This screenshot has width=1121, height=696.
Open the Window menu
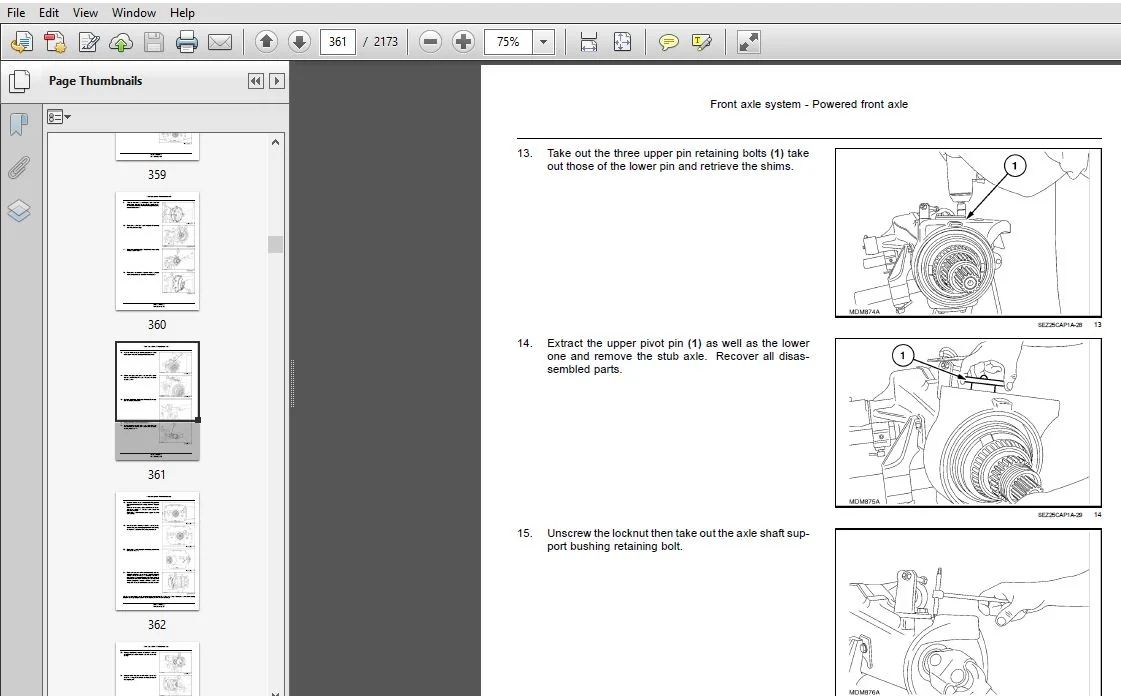point(134,12)
